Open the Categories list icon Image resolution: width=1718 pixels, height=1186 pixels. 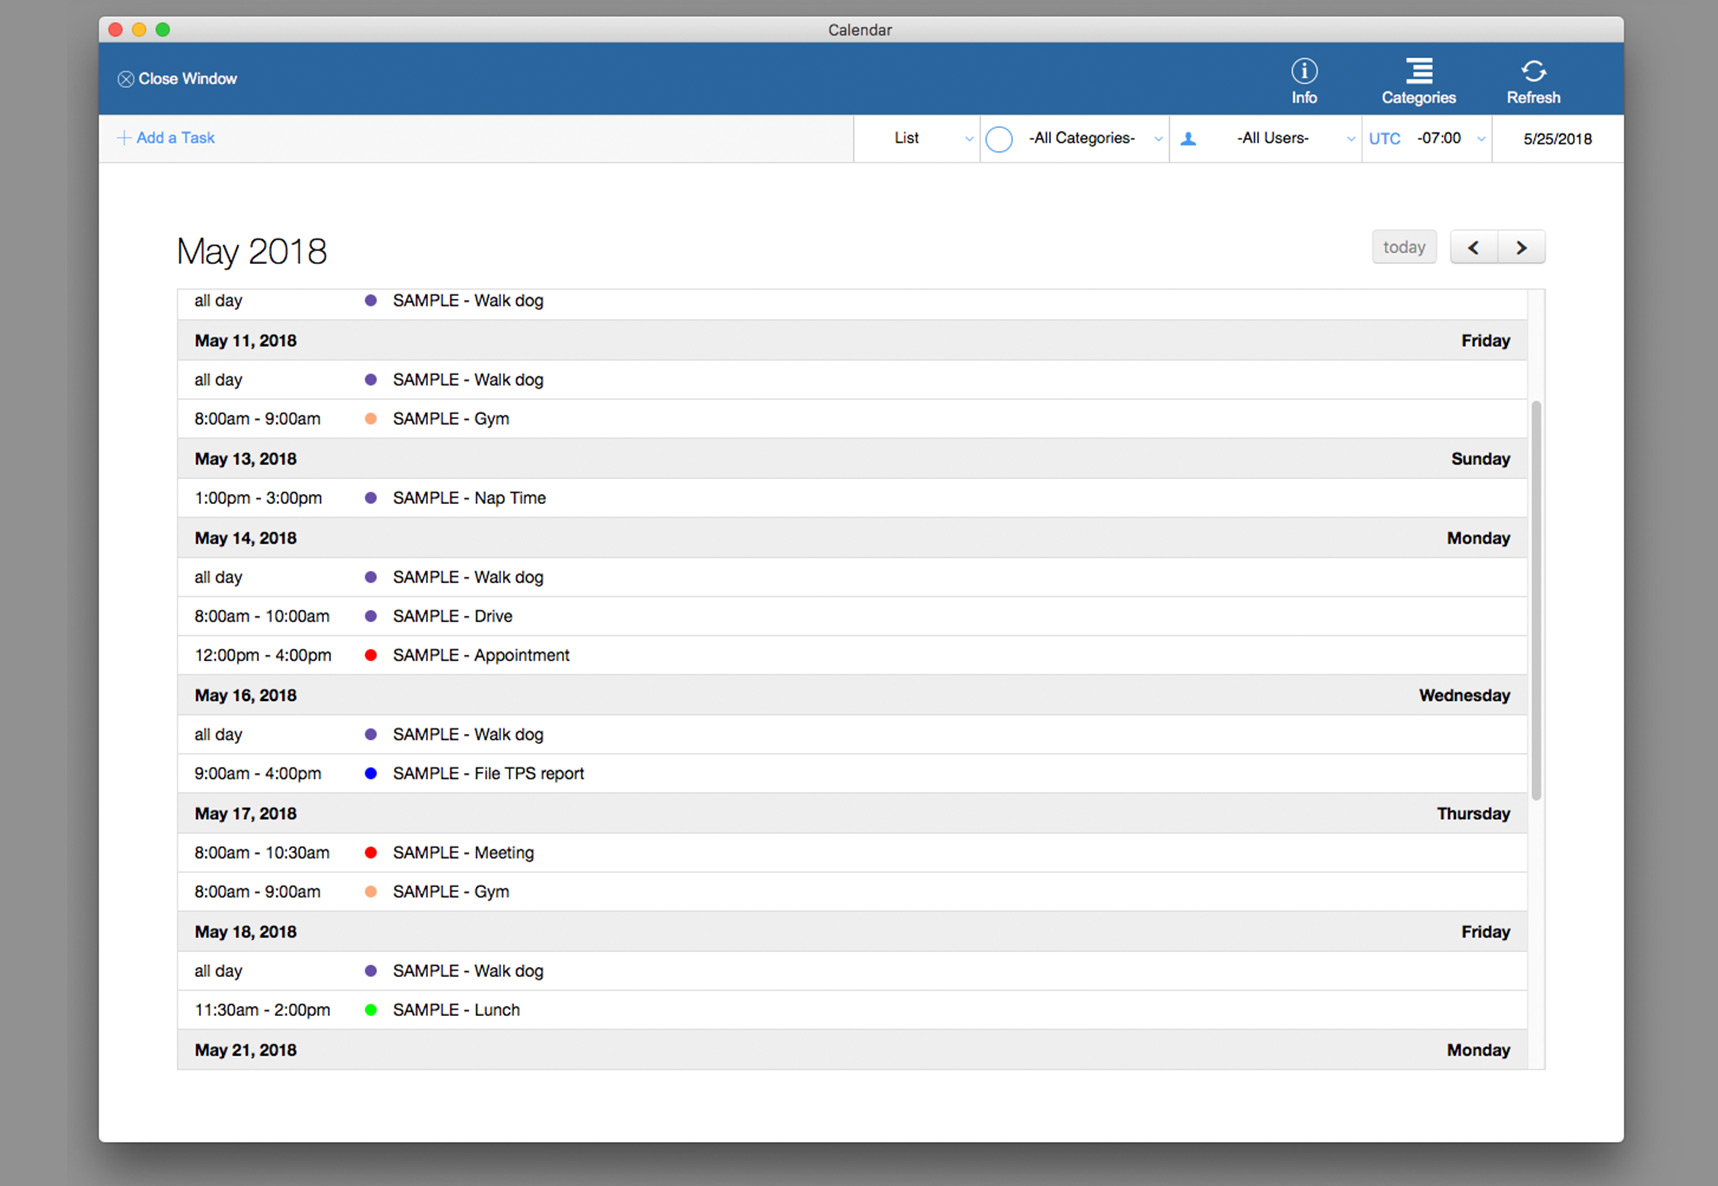click(1418, 71)
